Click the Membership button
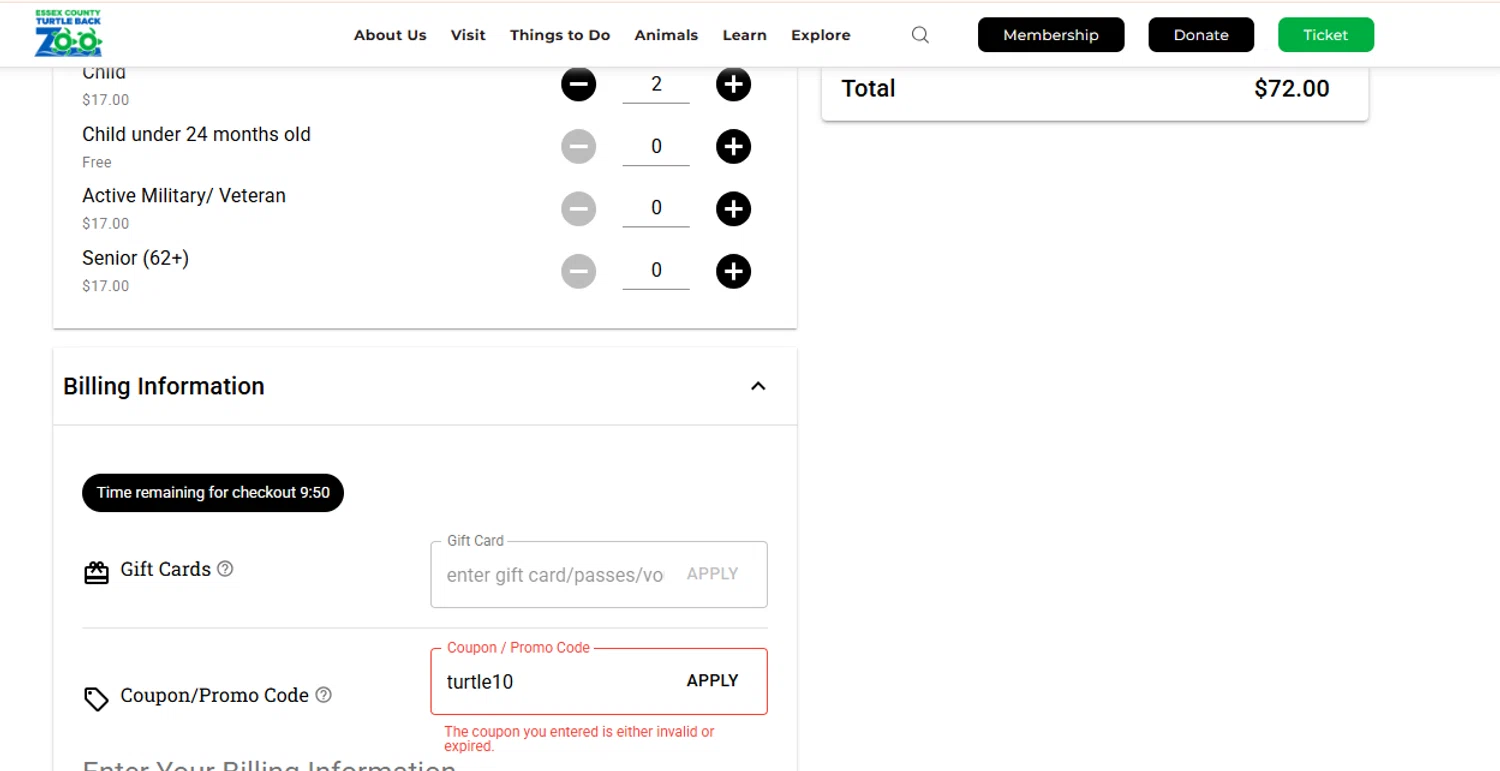 [x=1051, y=35]
